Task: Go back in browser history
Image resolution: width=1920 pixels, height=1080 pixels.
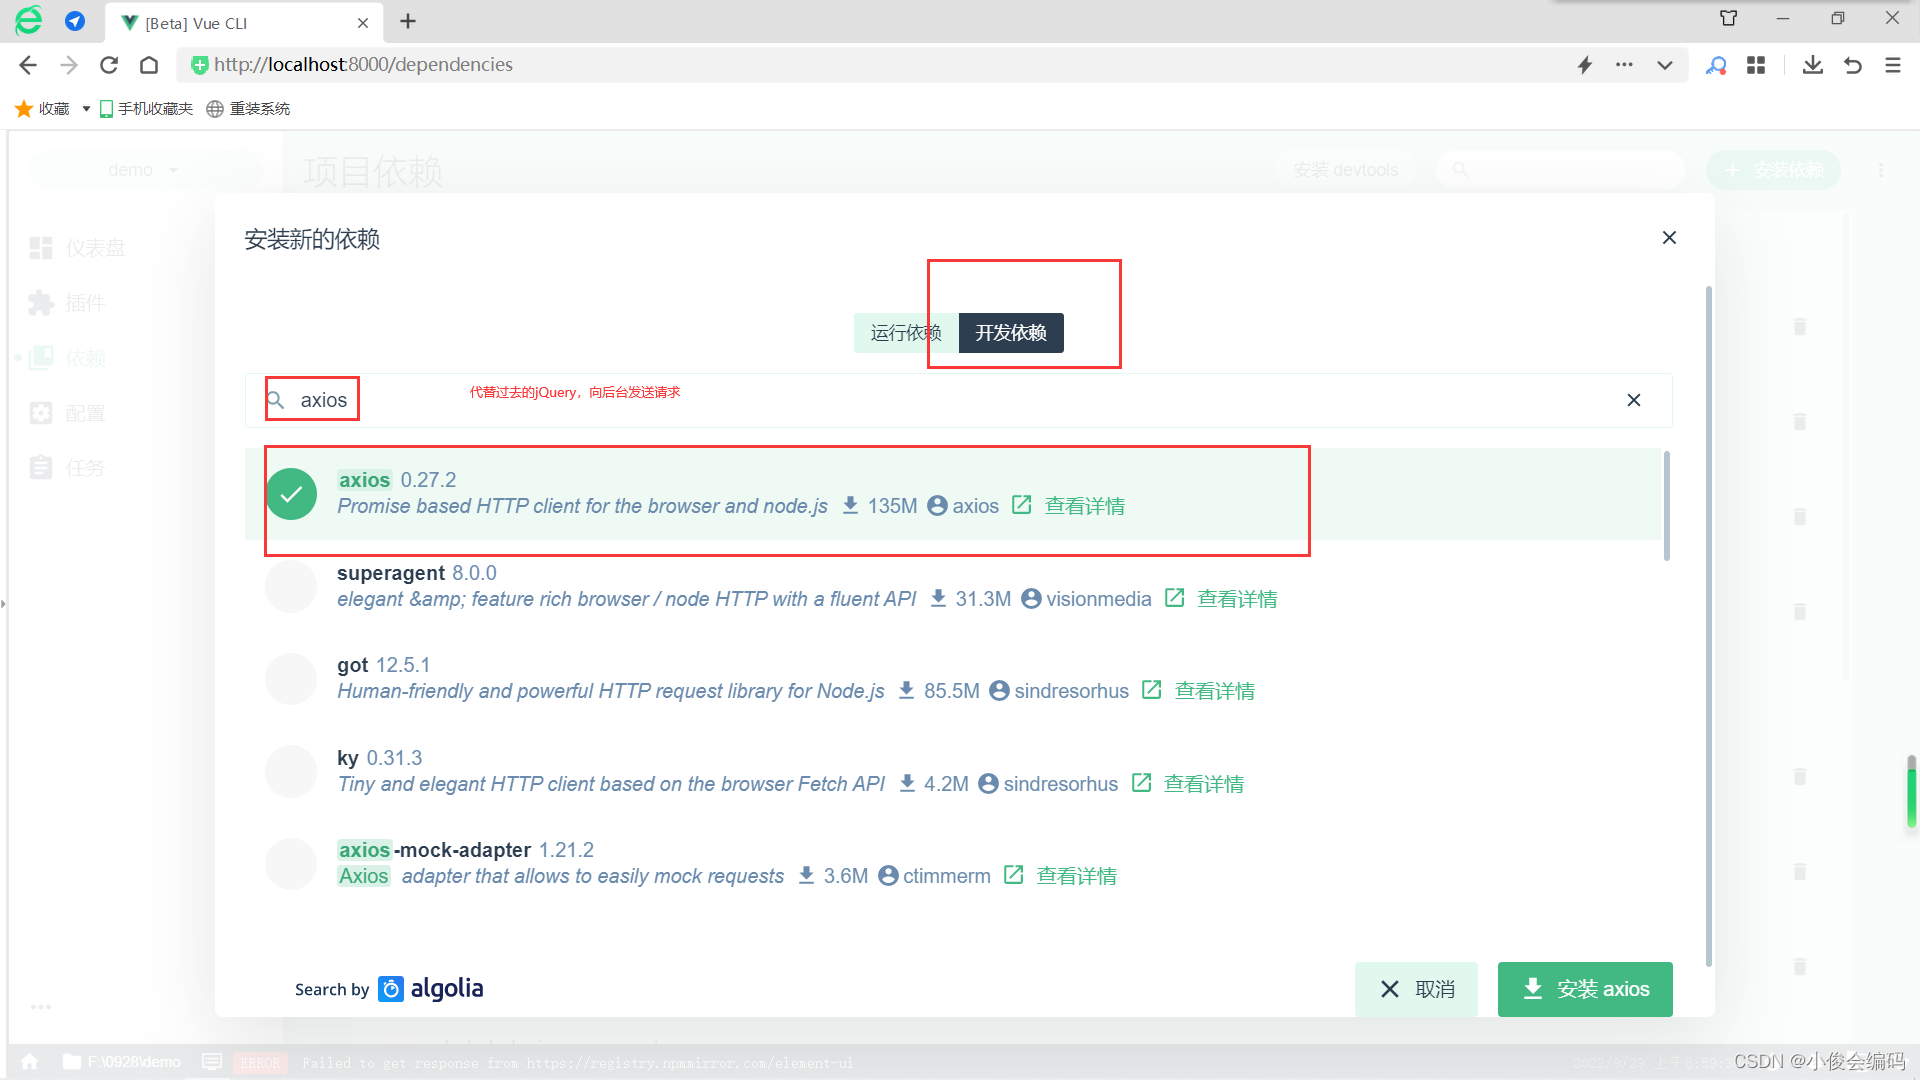Action: (27, 65)
